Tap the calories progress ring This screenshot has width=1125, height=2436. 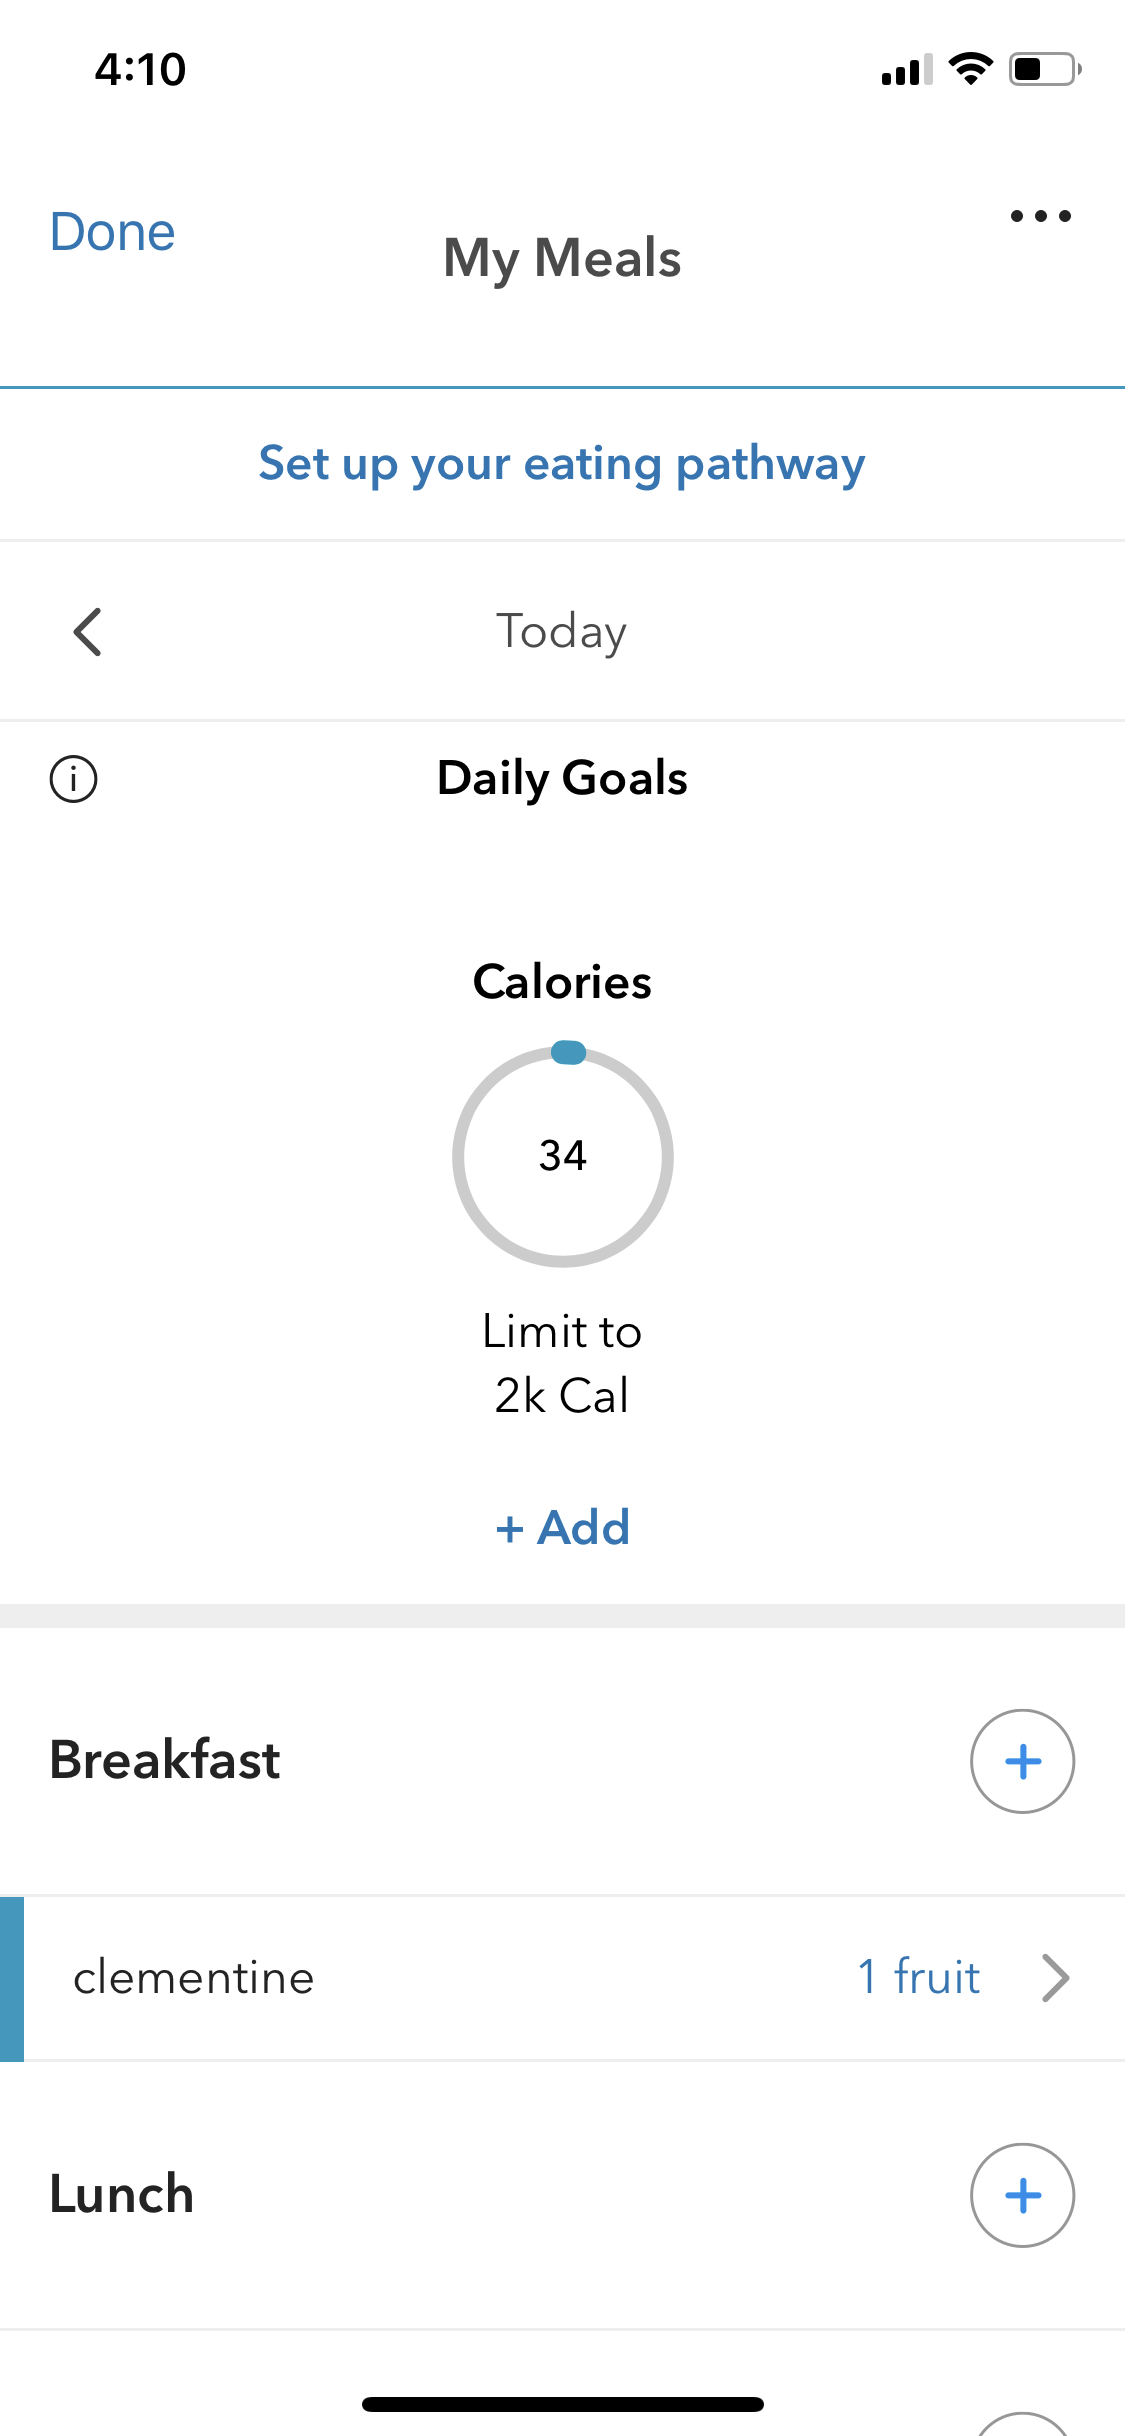[562, 1156]
